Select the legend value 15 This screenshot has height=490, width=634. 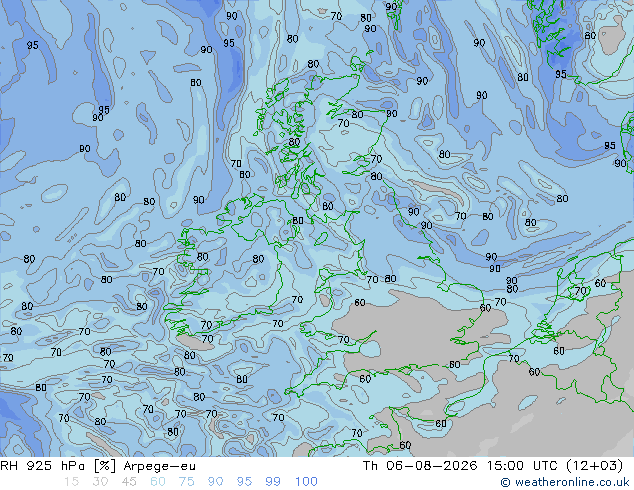pos(71,482)
